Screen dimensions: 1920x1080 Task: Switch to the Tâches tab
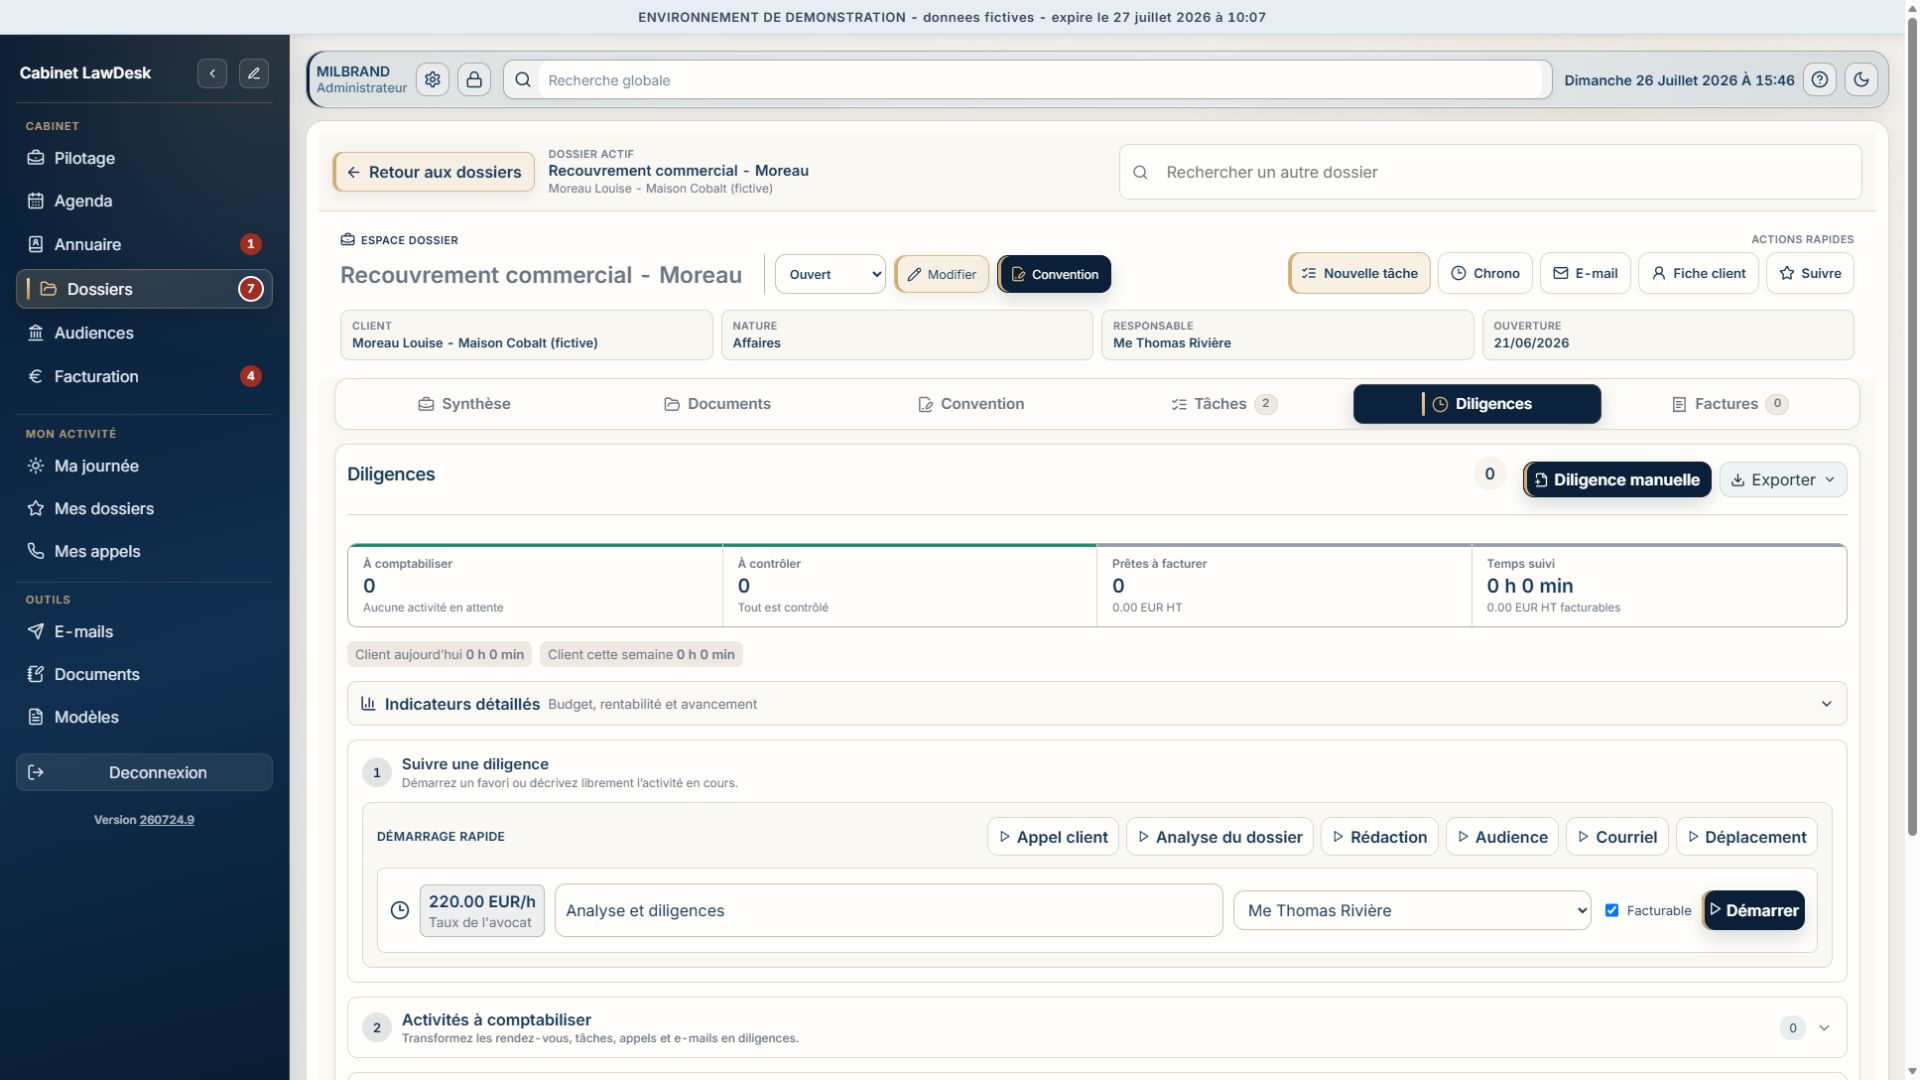(x=1224, y=404)
